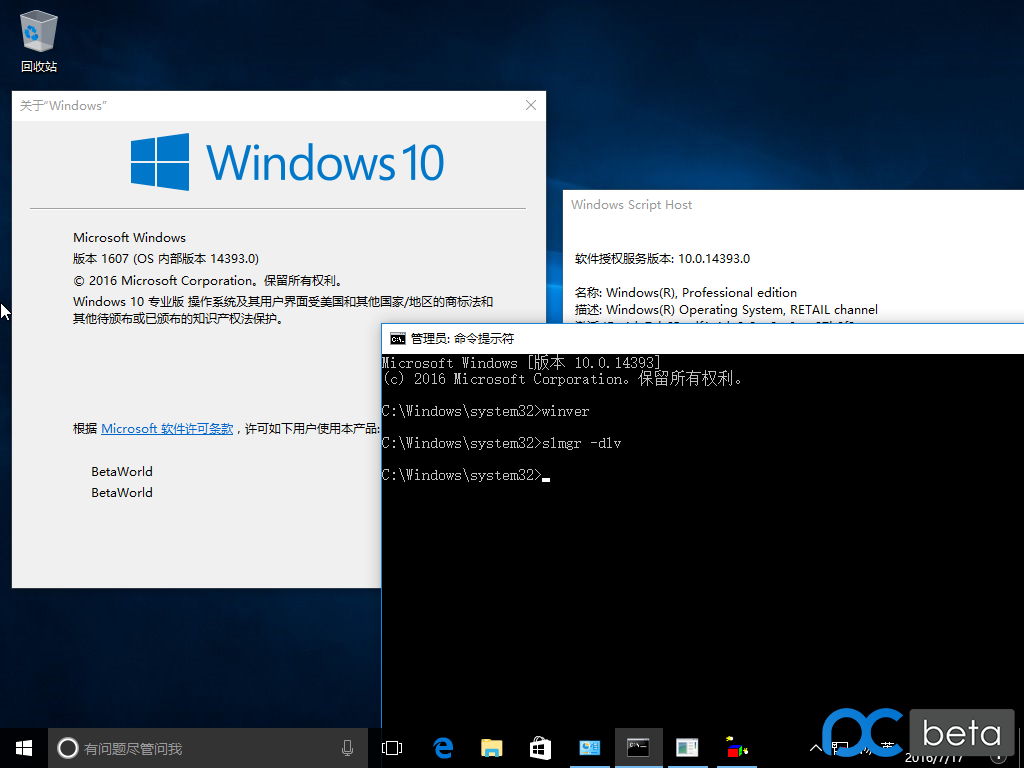Click the '描述: Windows(R) Operating System, RETAIL channel' line

tap(726, 310)
